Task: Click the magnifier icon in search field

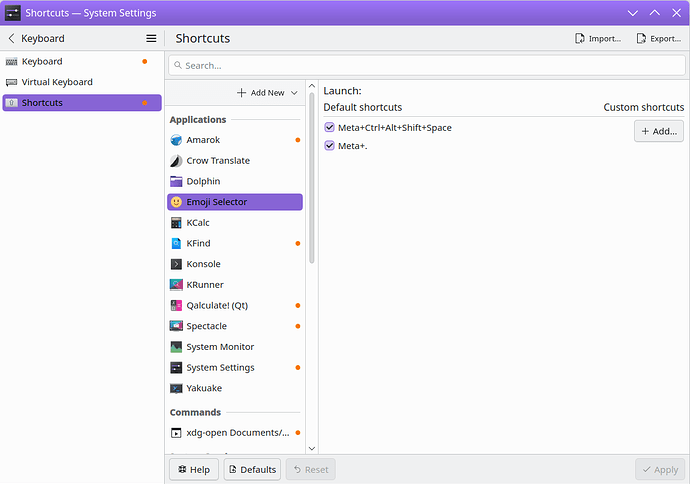Action: (x=178, y=66)
